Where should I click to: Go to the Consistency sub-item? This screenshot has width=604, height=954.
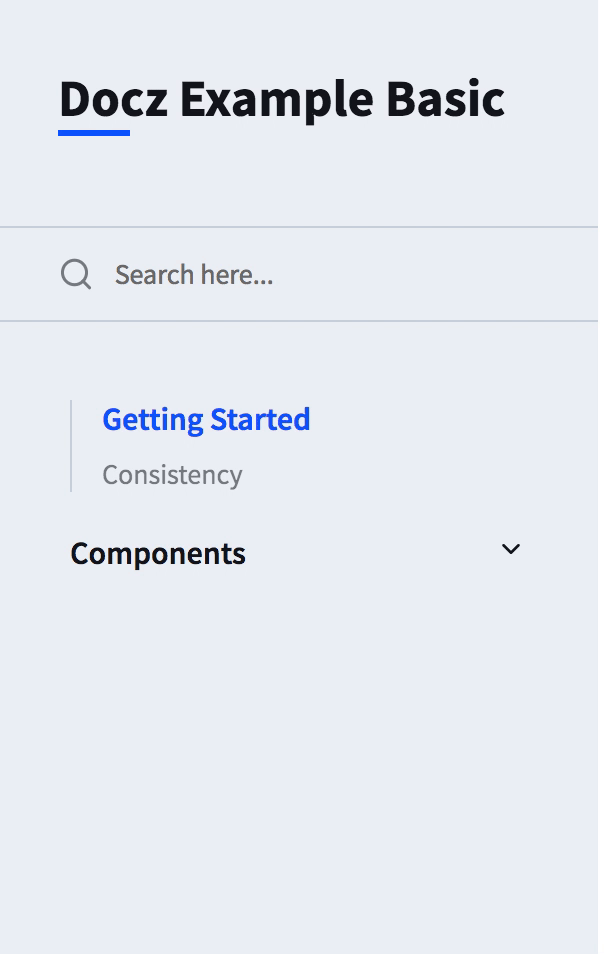tap(172, 475)
